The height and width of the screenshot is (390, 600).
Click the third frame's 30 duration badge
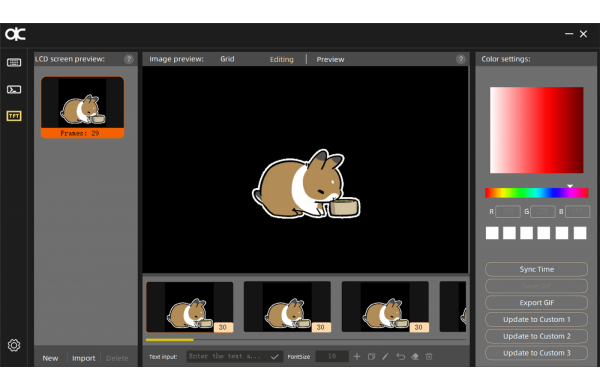[419, 327]
